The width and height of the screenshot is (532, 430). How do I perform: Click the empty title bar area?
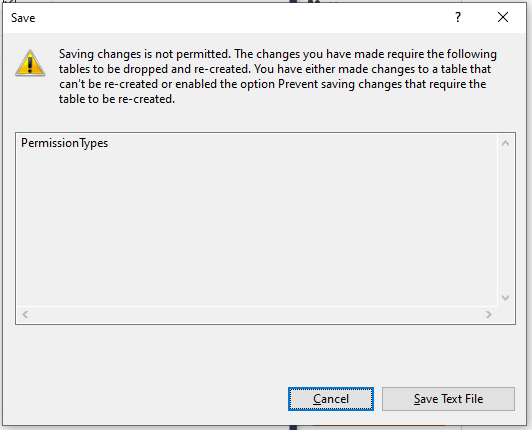point(244,18)
